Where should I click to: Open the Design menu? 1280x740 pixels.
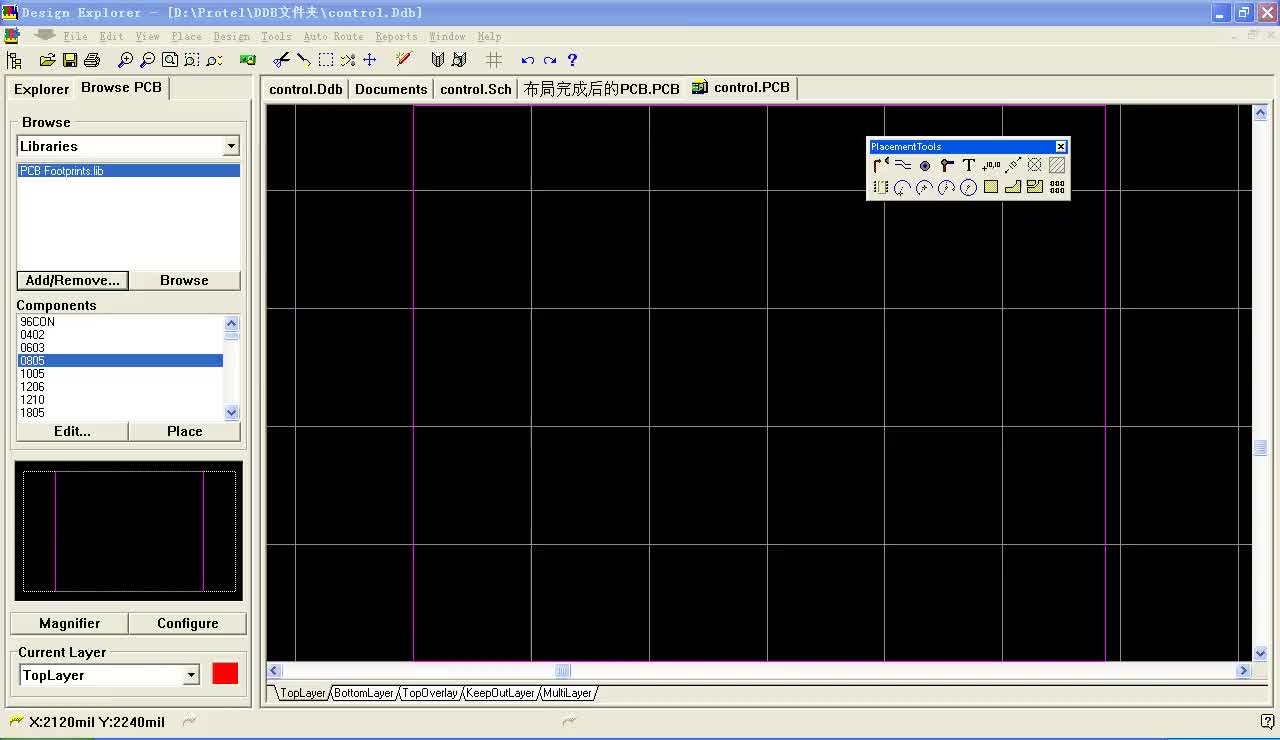pos(232,36)
